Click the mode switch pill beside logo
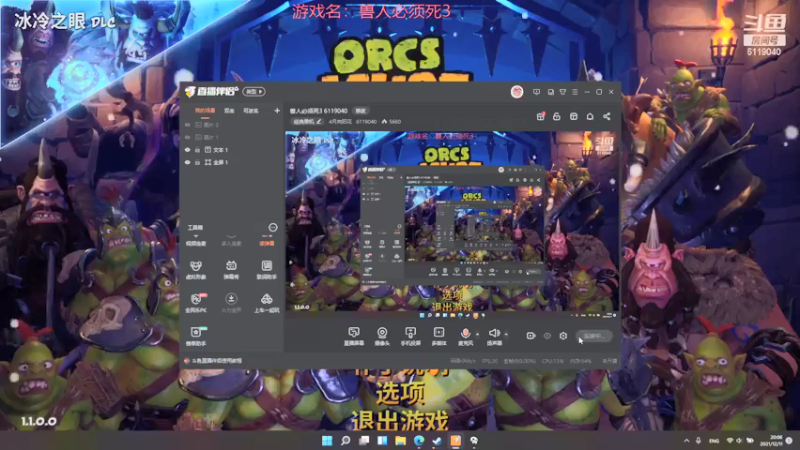This screenshot has height=450, width=800. pyautogui.click(x=254, y=92)
